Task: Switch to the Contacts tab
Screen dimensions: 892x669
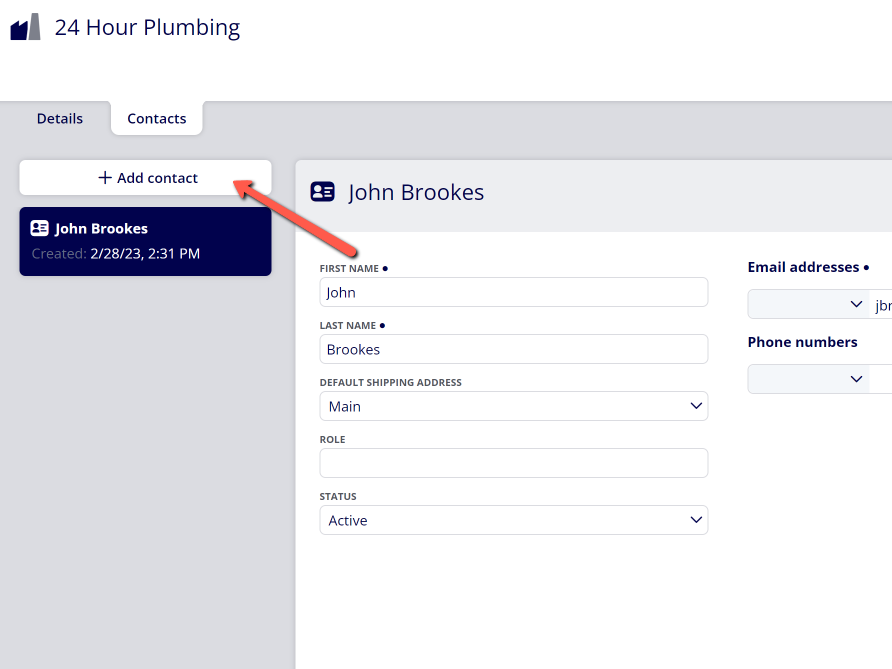Action: (156, 118)
